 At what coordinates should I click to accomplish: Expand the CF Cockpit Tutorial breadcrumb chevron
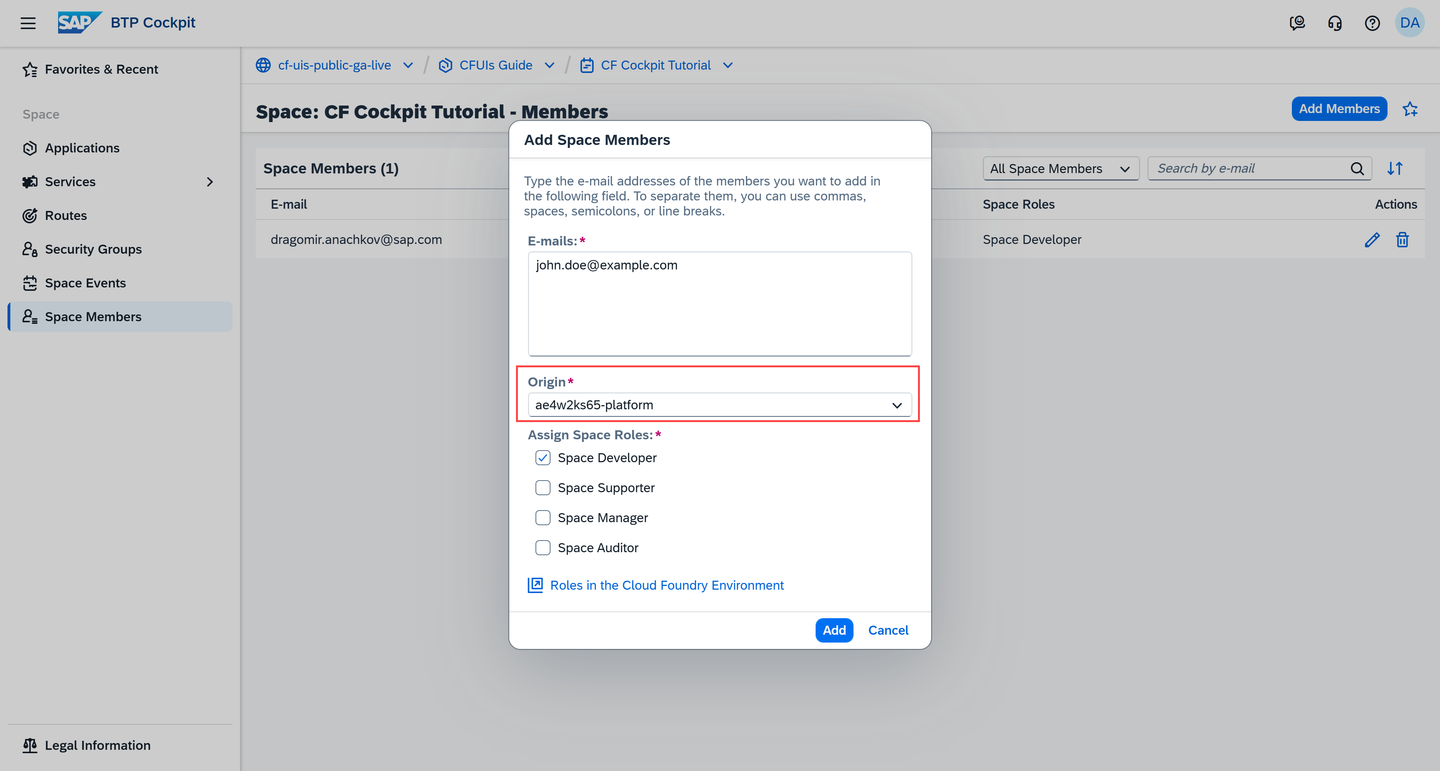click(727, 65)
